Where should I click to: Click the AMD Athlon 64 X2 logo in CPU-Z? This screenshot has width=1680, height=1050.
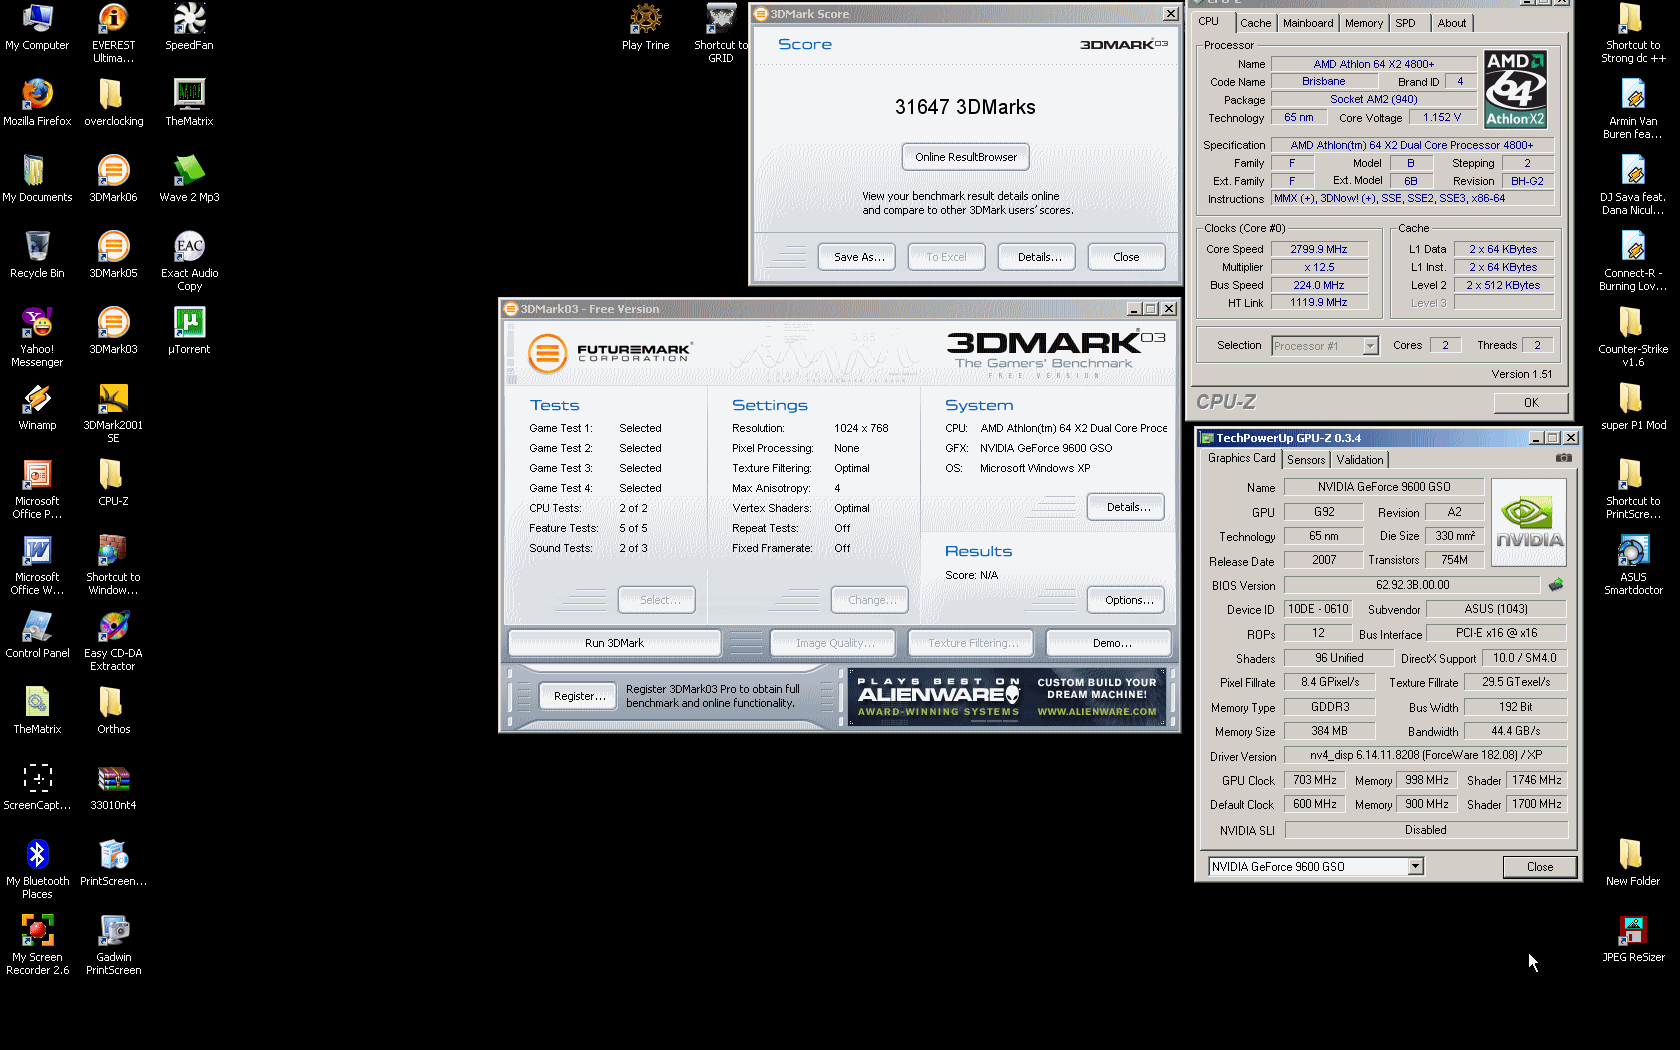tap(1515, 89)
